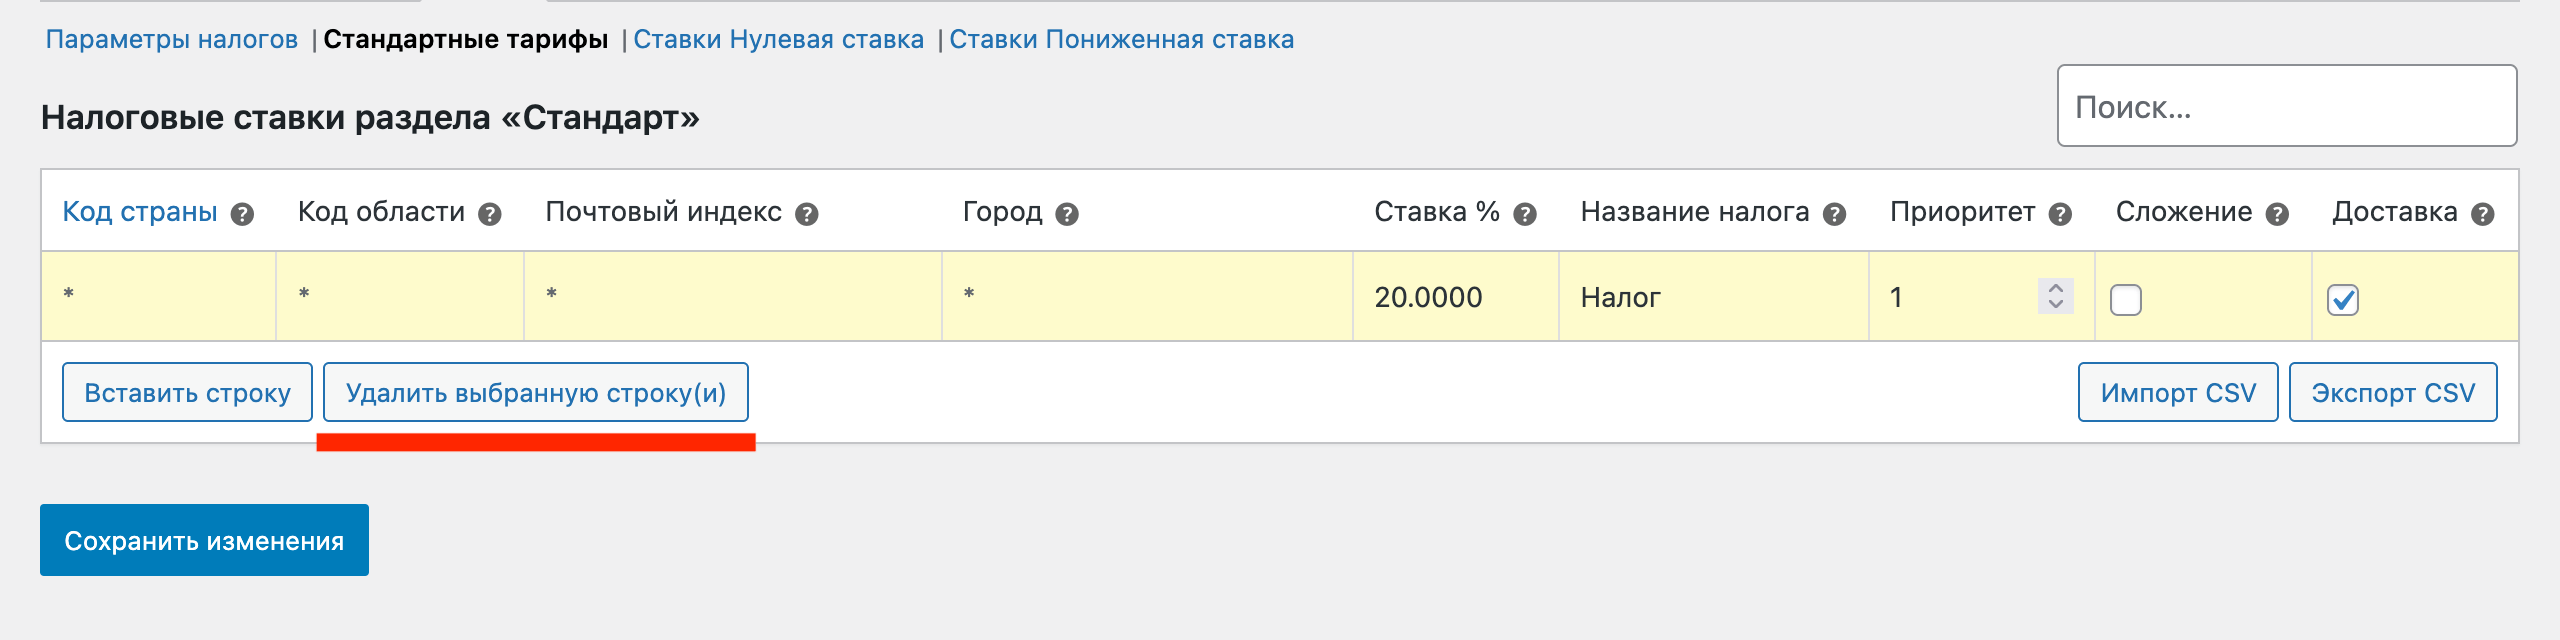
Task: Click help icon beside Почтовый индекс
Action: (x=806, y=214)
